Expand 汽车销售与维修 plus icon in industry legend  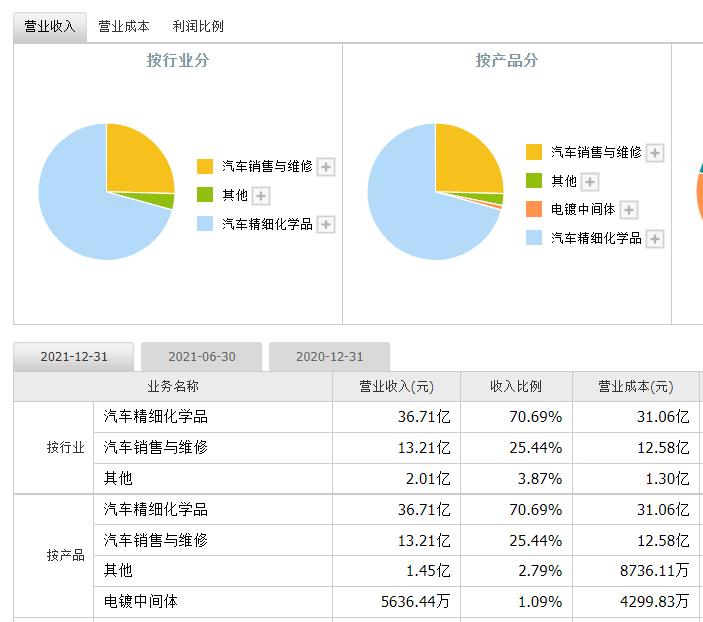point(326,167)
